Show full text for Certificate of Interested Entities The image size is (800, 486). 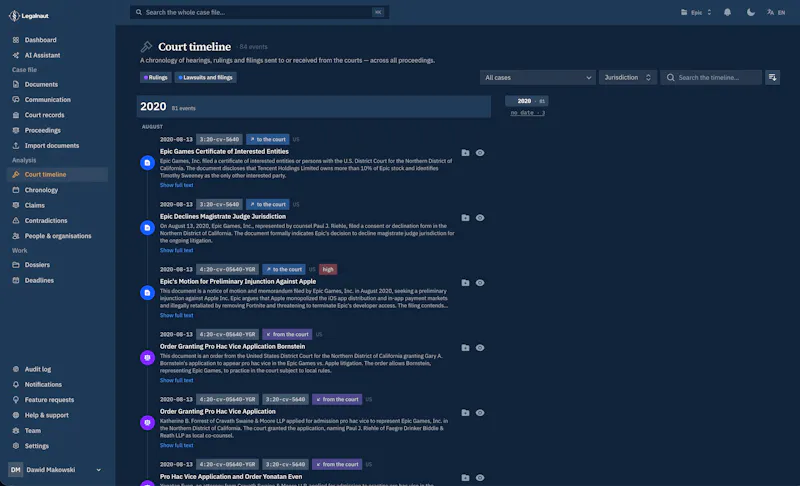[177, 185]
